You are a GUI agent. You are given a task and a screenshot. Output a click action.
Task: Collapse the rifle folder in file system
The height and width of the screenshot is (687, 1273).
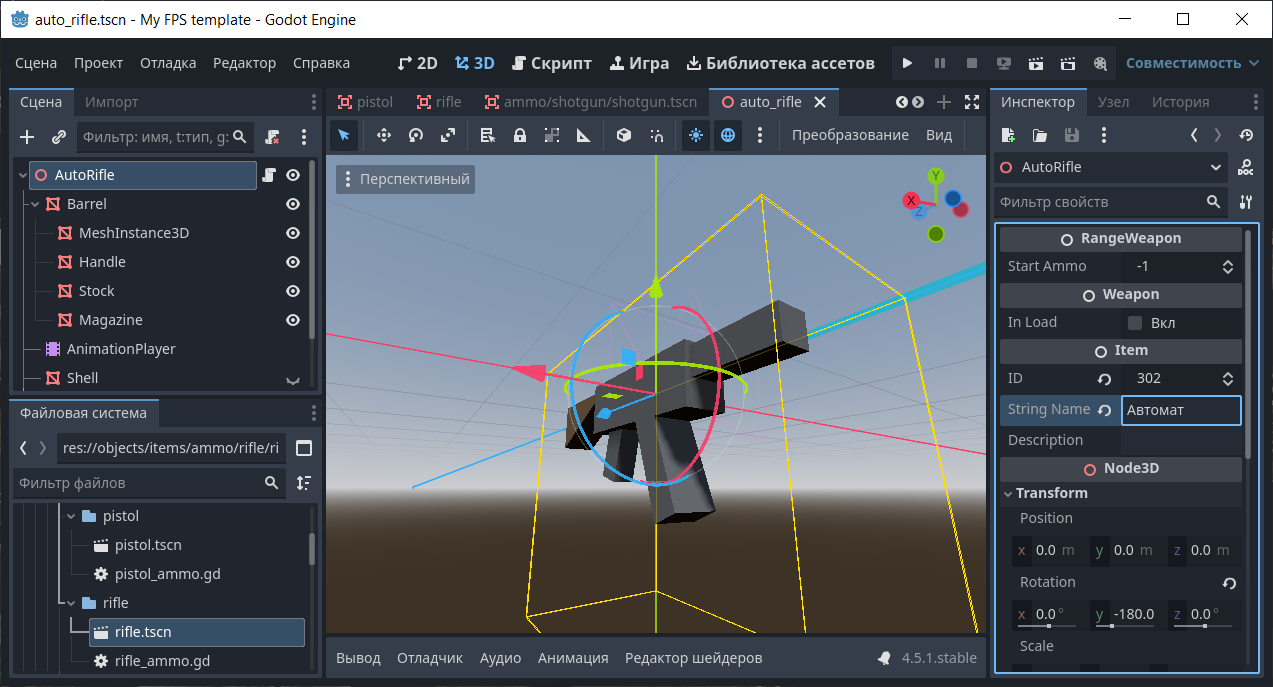tap(71, 603)
